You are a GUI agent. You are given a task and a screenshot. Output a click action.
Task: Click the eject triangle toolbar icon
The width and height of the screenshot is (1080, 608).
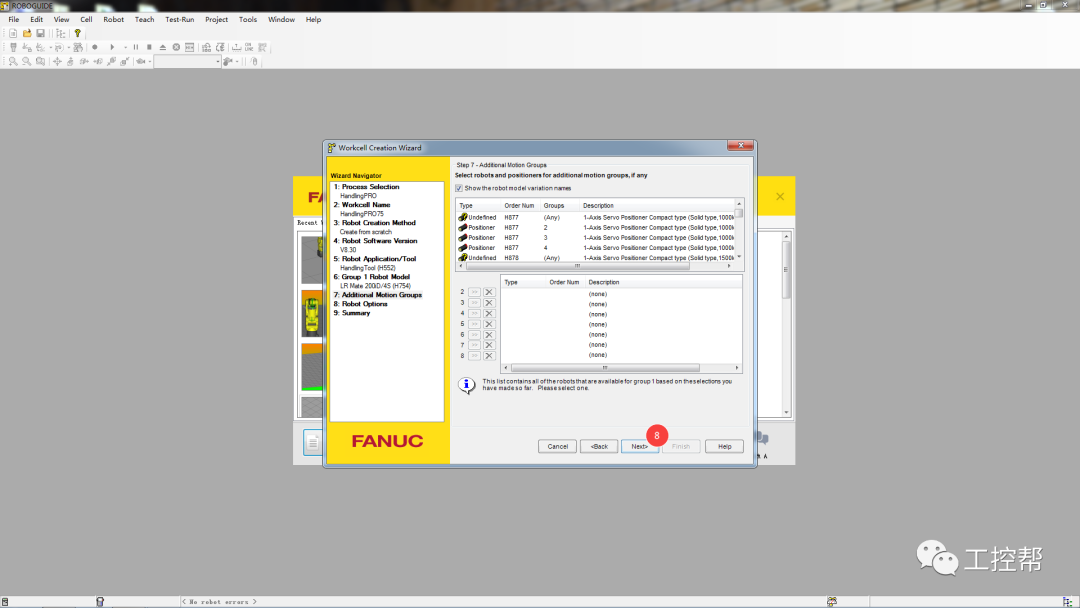click(x=163, y=48)
